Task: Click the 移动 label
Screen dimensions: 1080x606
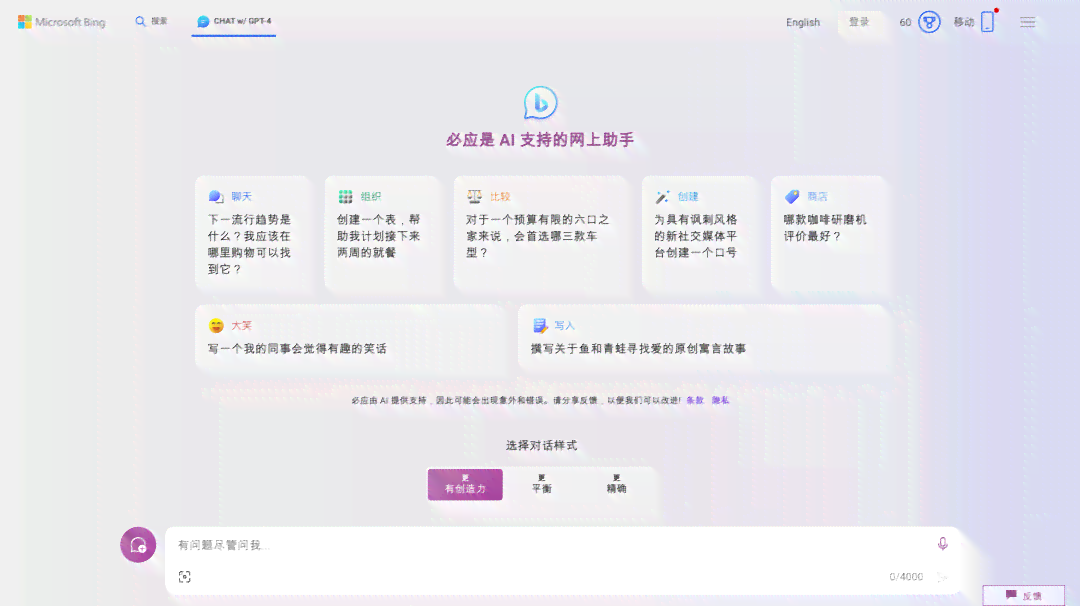Action: tap(964, 22)
